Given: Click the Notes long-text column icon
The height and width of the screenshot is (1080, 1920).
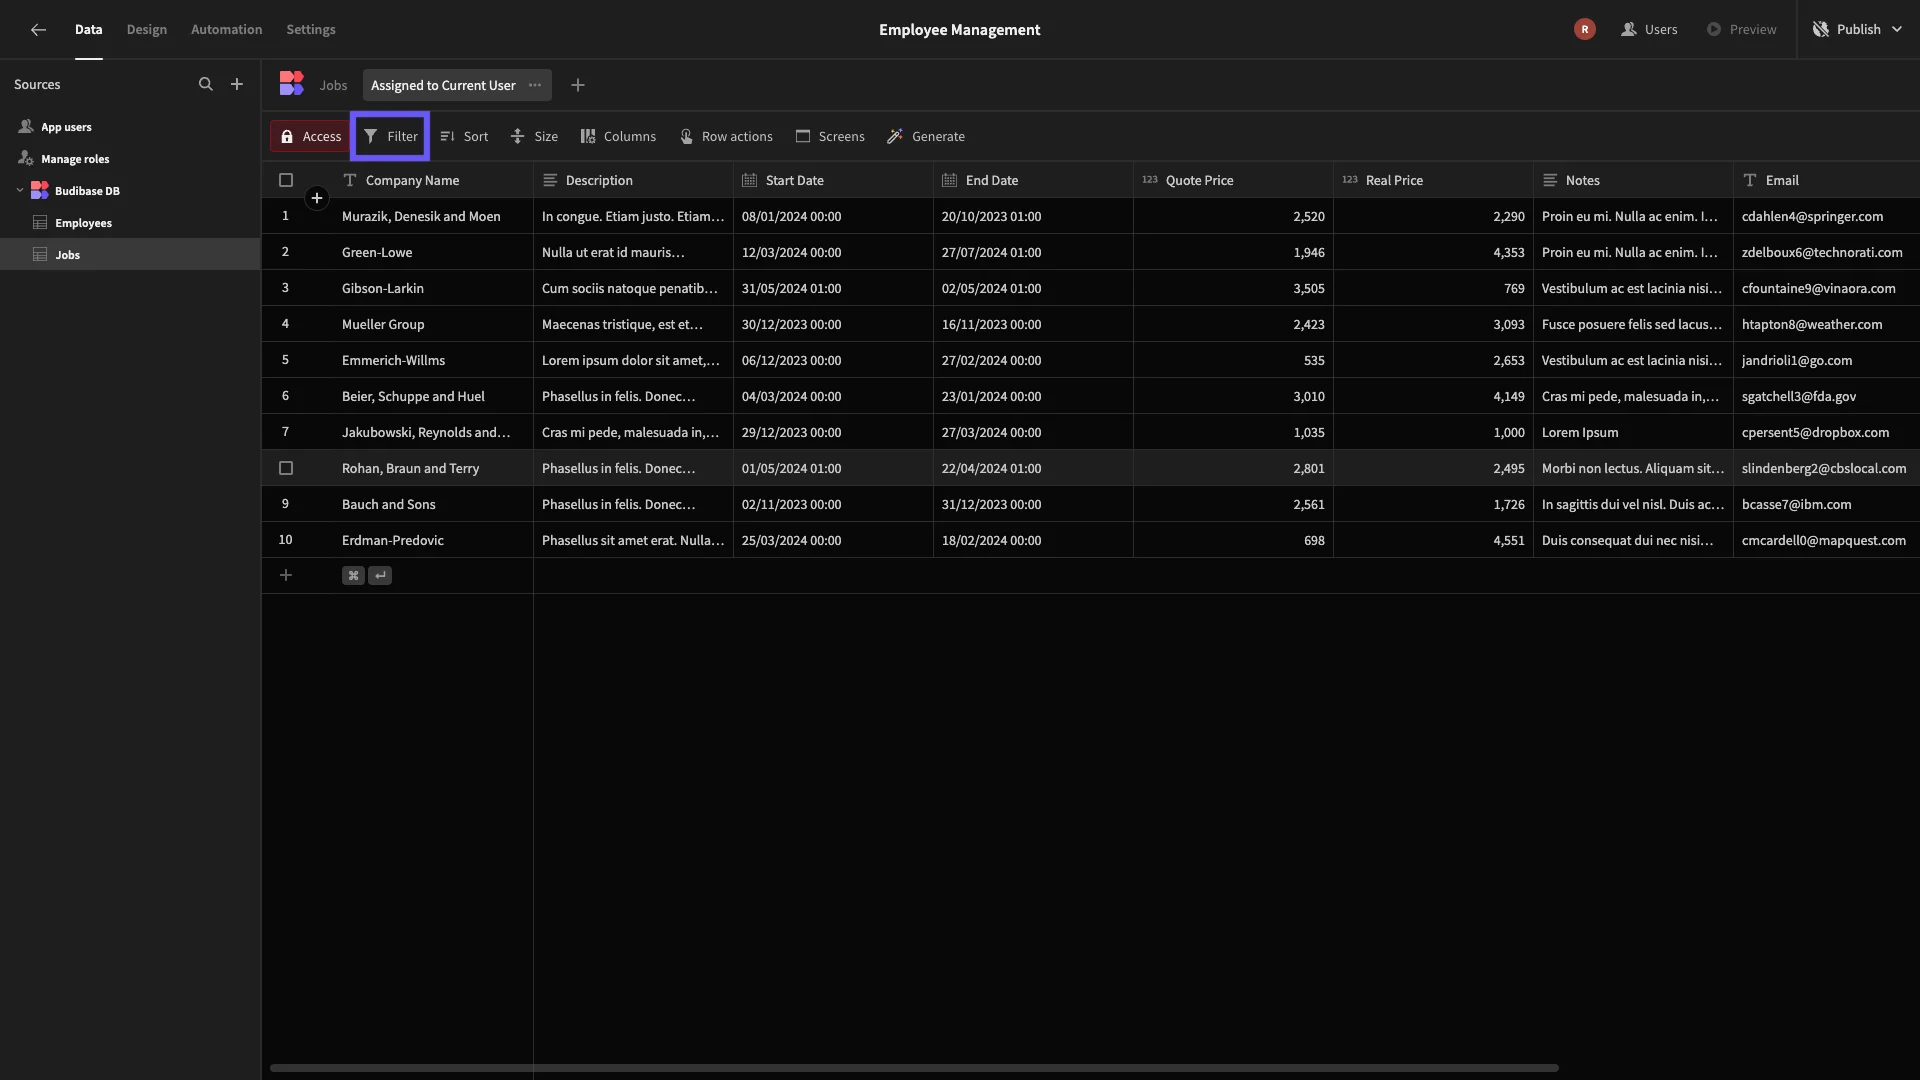Looking at the screenshot, I should coord(1550,180).
